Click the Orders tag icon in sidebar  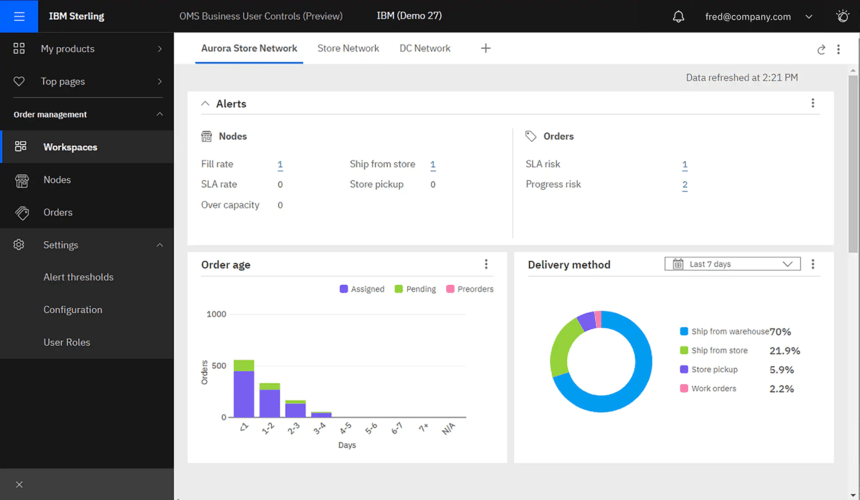(x=22, y=212)
